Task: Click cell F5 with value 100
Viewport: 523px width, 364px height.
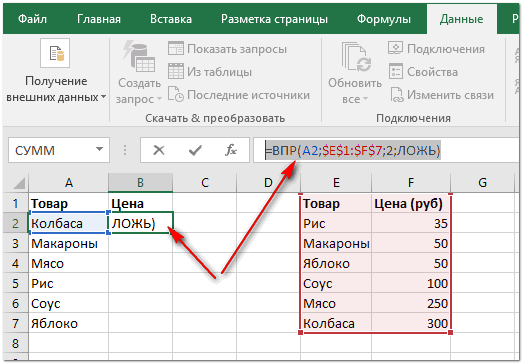Action: point(411,283)
